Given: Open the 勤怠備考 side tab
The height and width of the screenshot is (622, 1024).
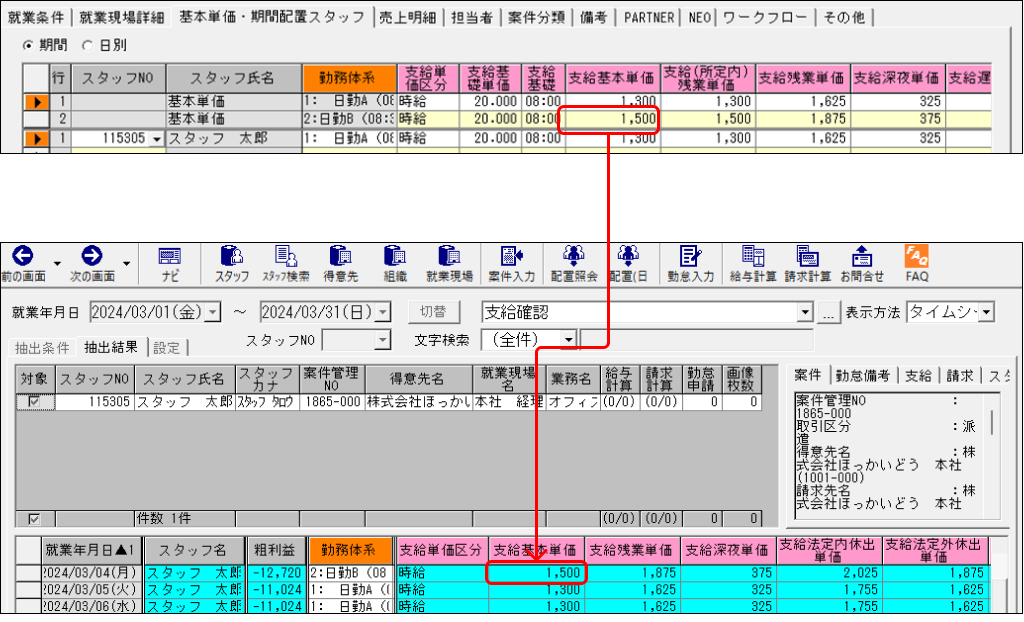Looking at the screenshot, I should pyautogui.click(x=863, y=376).
